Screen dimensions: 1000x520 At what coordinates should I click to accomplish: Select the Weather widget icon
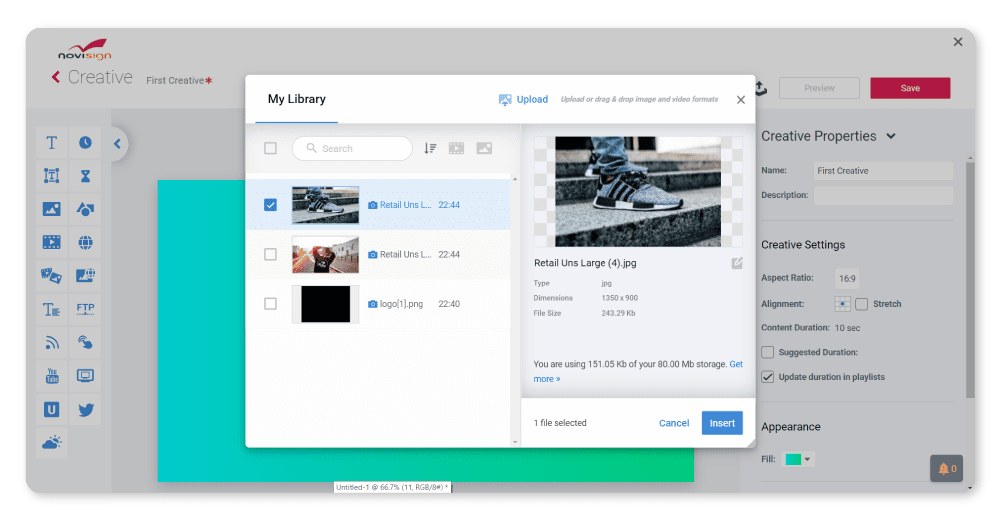click(52, 442)
